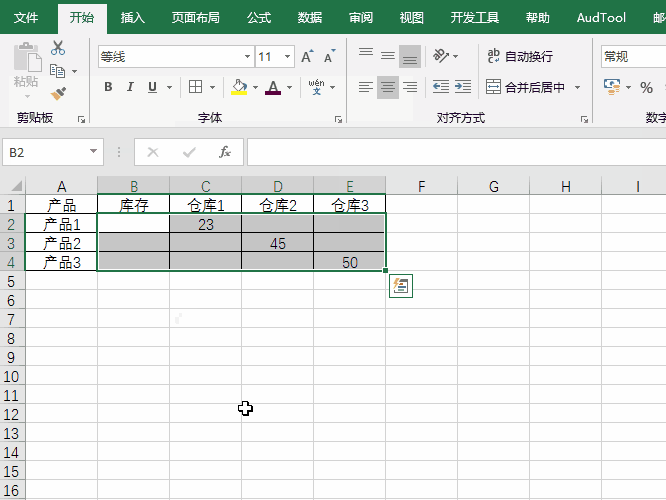This screenshot has width=666, height=500.
Task: Click the 自动换行 wrap text button
Action: point(520,56)
